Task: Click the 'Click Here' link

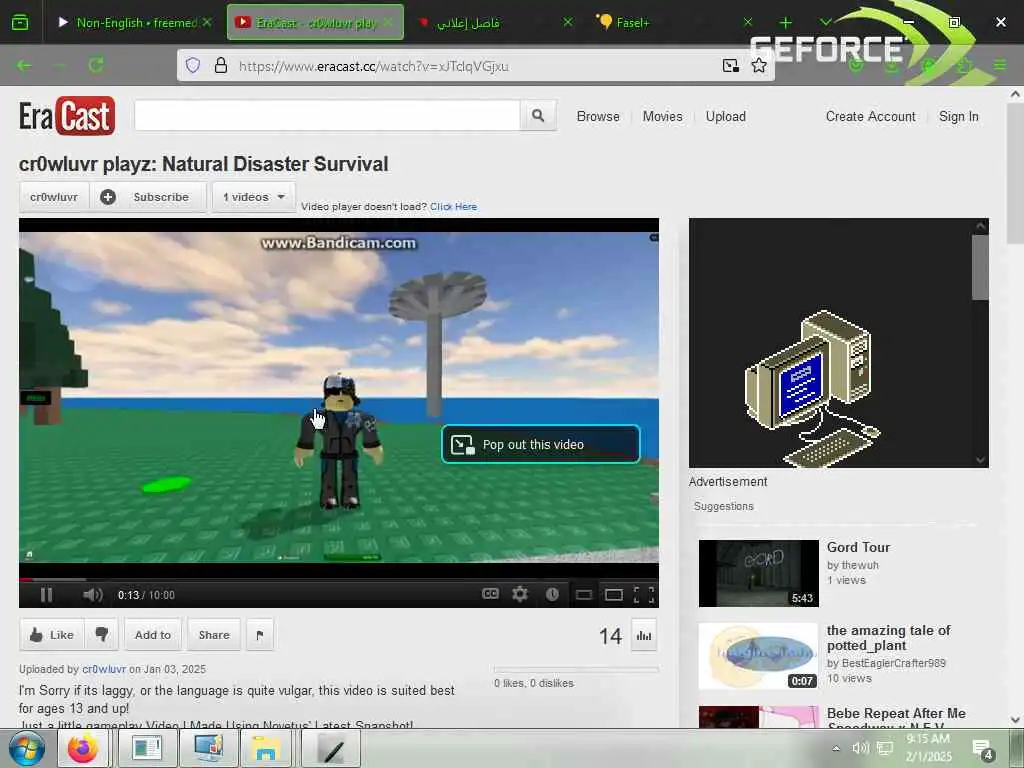Action: 453,206
